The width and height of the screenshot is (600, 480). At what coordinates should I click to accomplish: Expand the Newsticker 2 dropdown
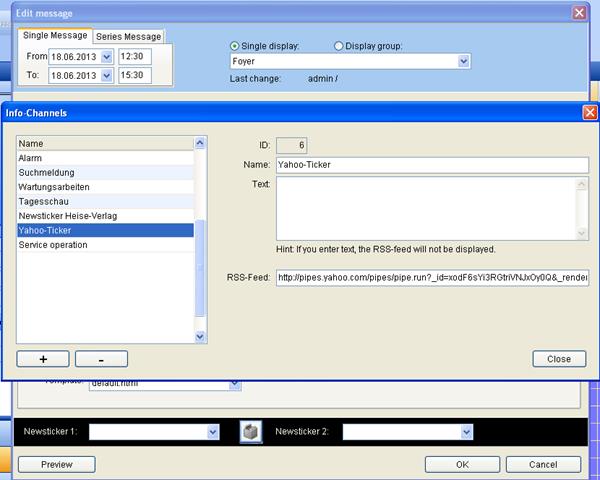(x=466, y=431)
